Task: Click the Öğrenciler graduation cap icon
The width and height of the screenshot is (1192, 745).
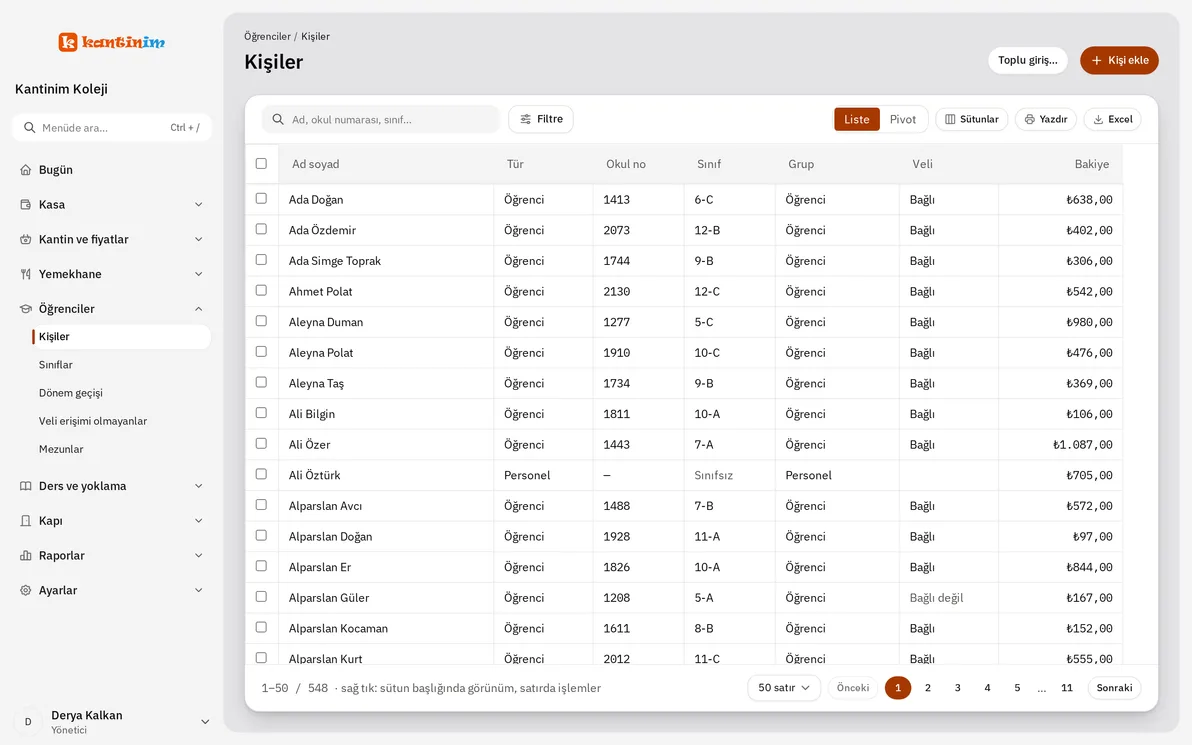Action: [x=26, y=309]
